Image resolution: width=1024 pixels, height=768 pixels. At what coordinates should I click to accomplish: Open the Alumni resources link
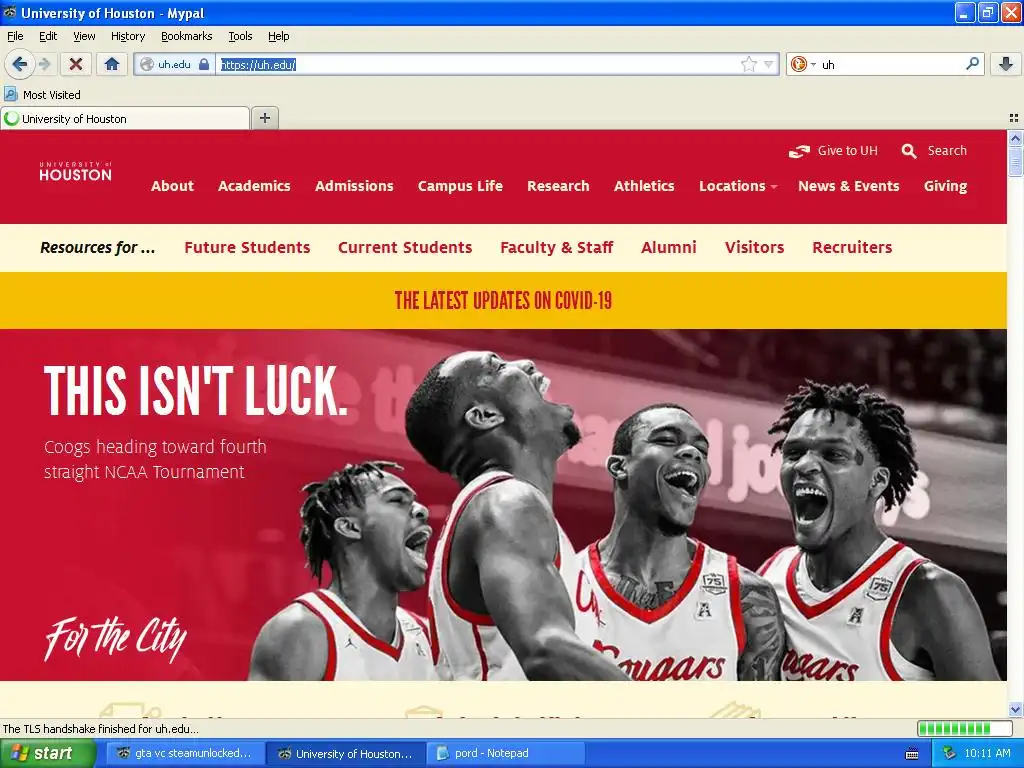click(x=669, y=248)
